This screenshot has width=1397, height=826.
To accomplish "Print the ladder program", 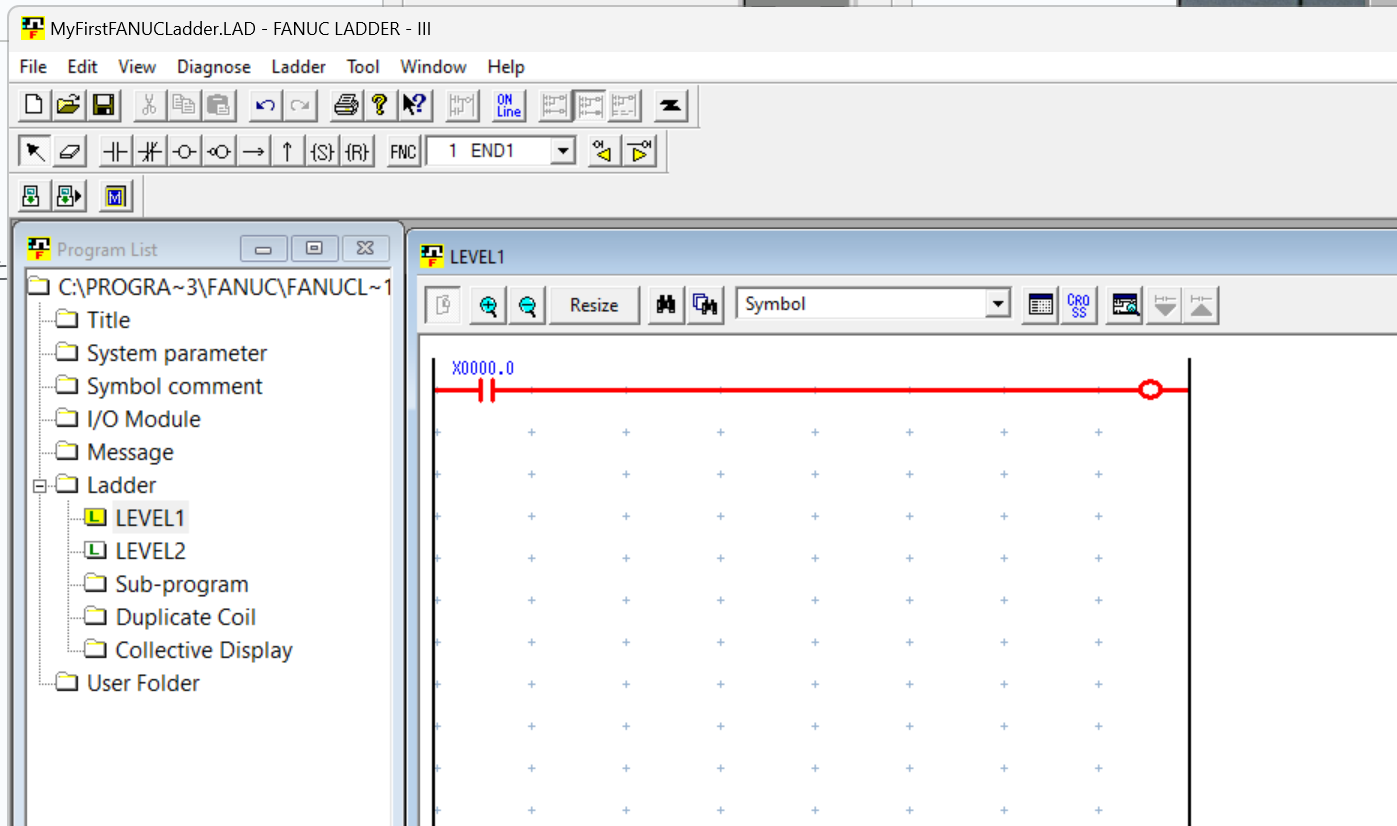I will tap(346, 104).
